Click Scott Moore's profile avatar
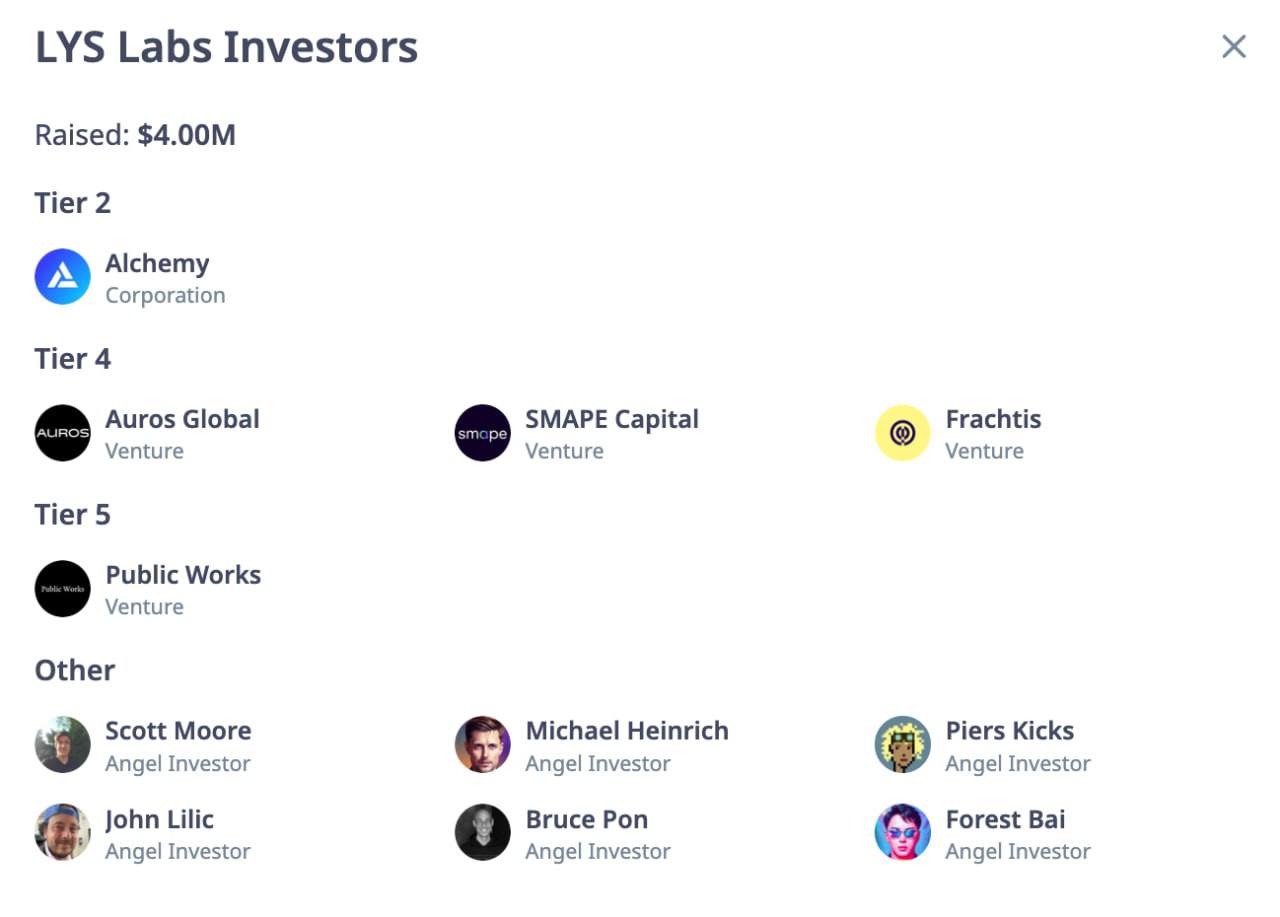The image size is (1280, 917). 63,745
